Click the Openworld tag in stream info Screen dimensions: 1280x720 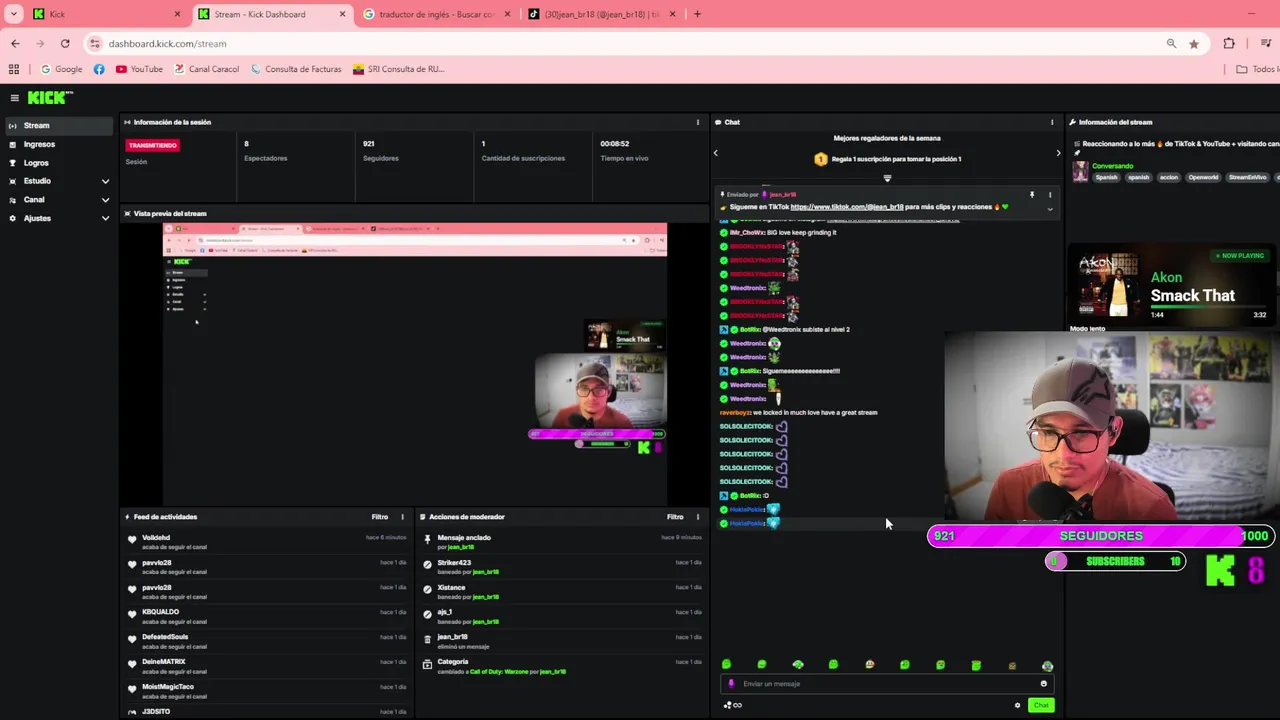[x=1203, y=177]
